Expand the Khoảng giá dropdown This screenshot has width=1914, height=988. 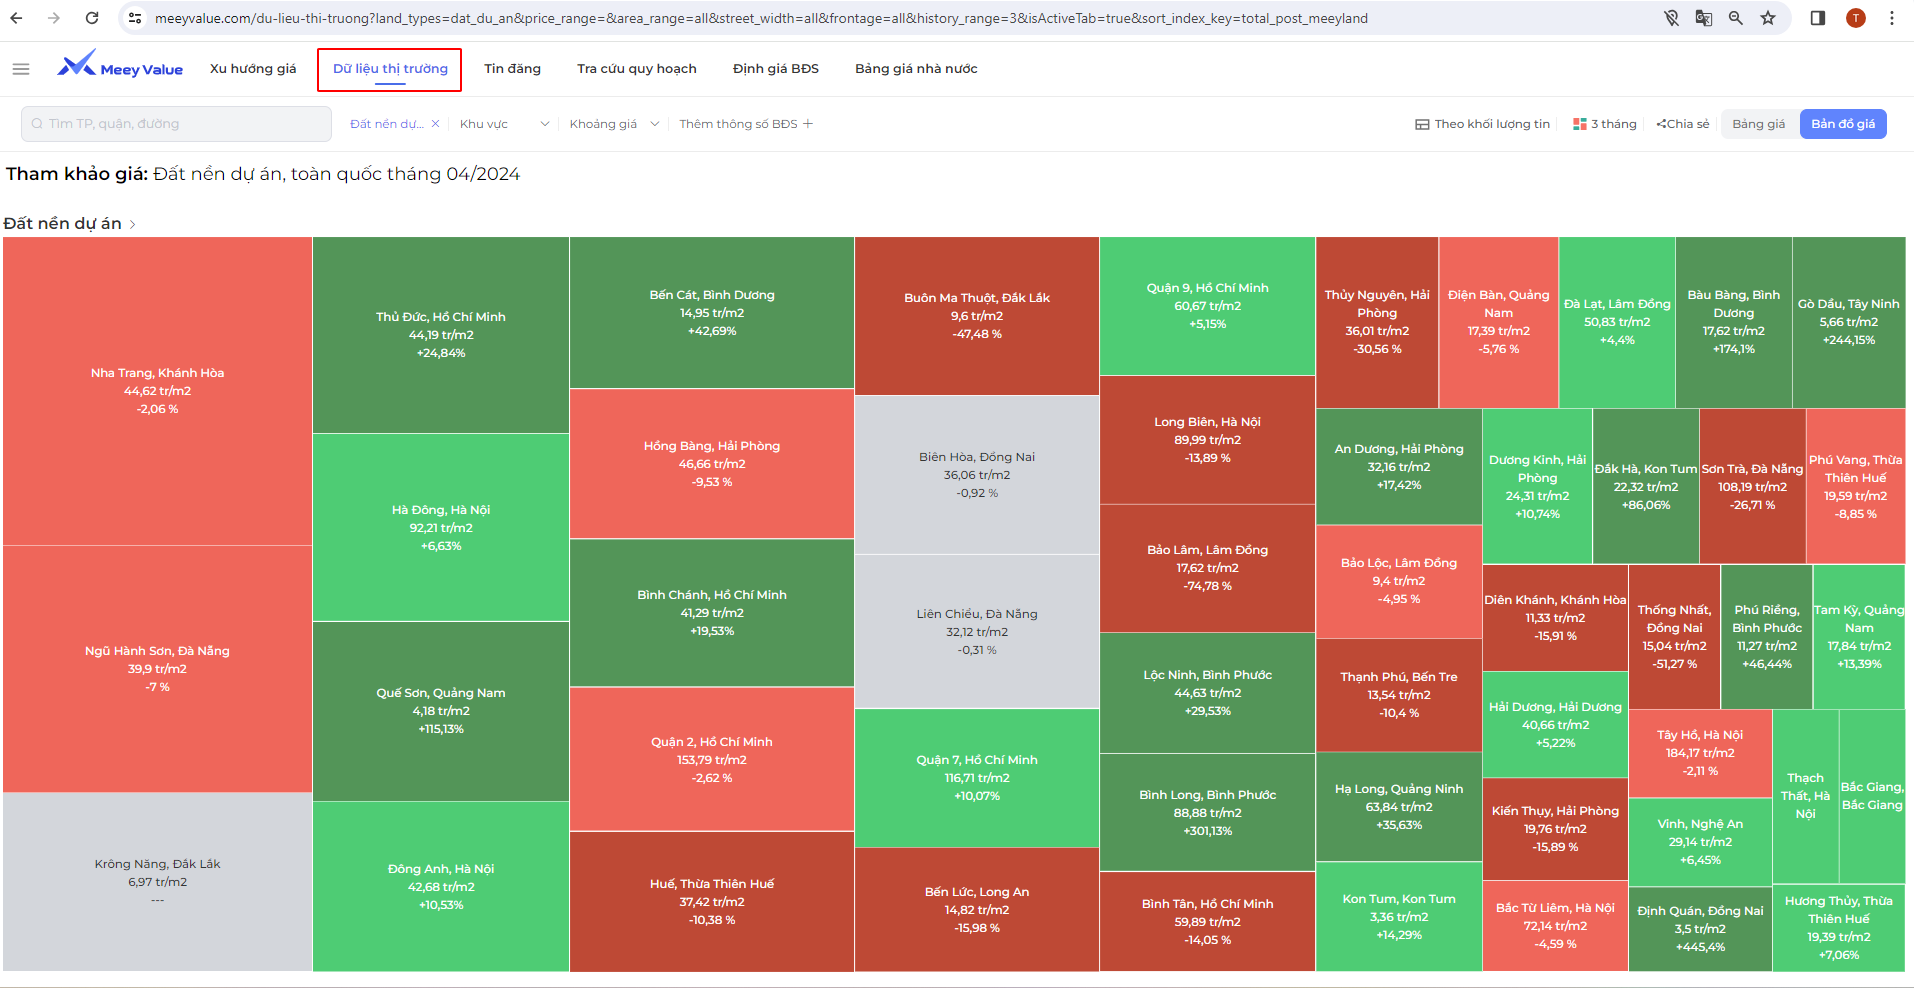[614, 124]
